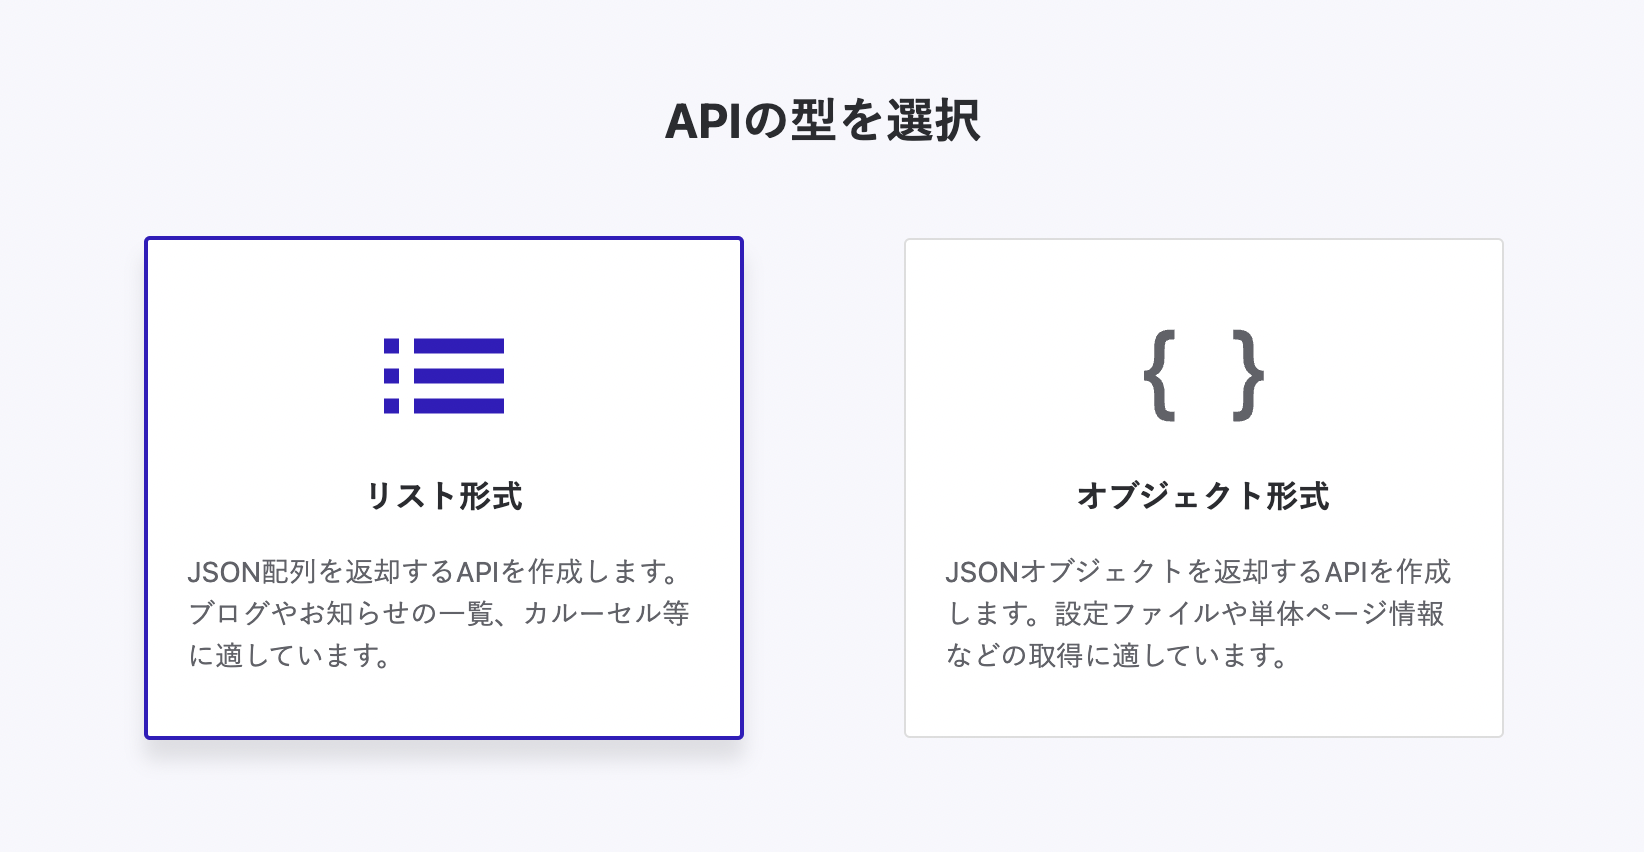
Task: Click the word JSON in the object card description
Action: click(x=982, y=572)
